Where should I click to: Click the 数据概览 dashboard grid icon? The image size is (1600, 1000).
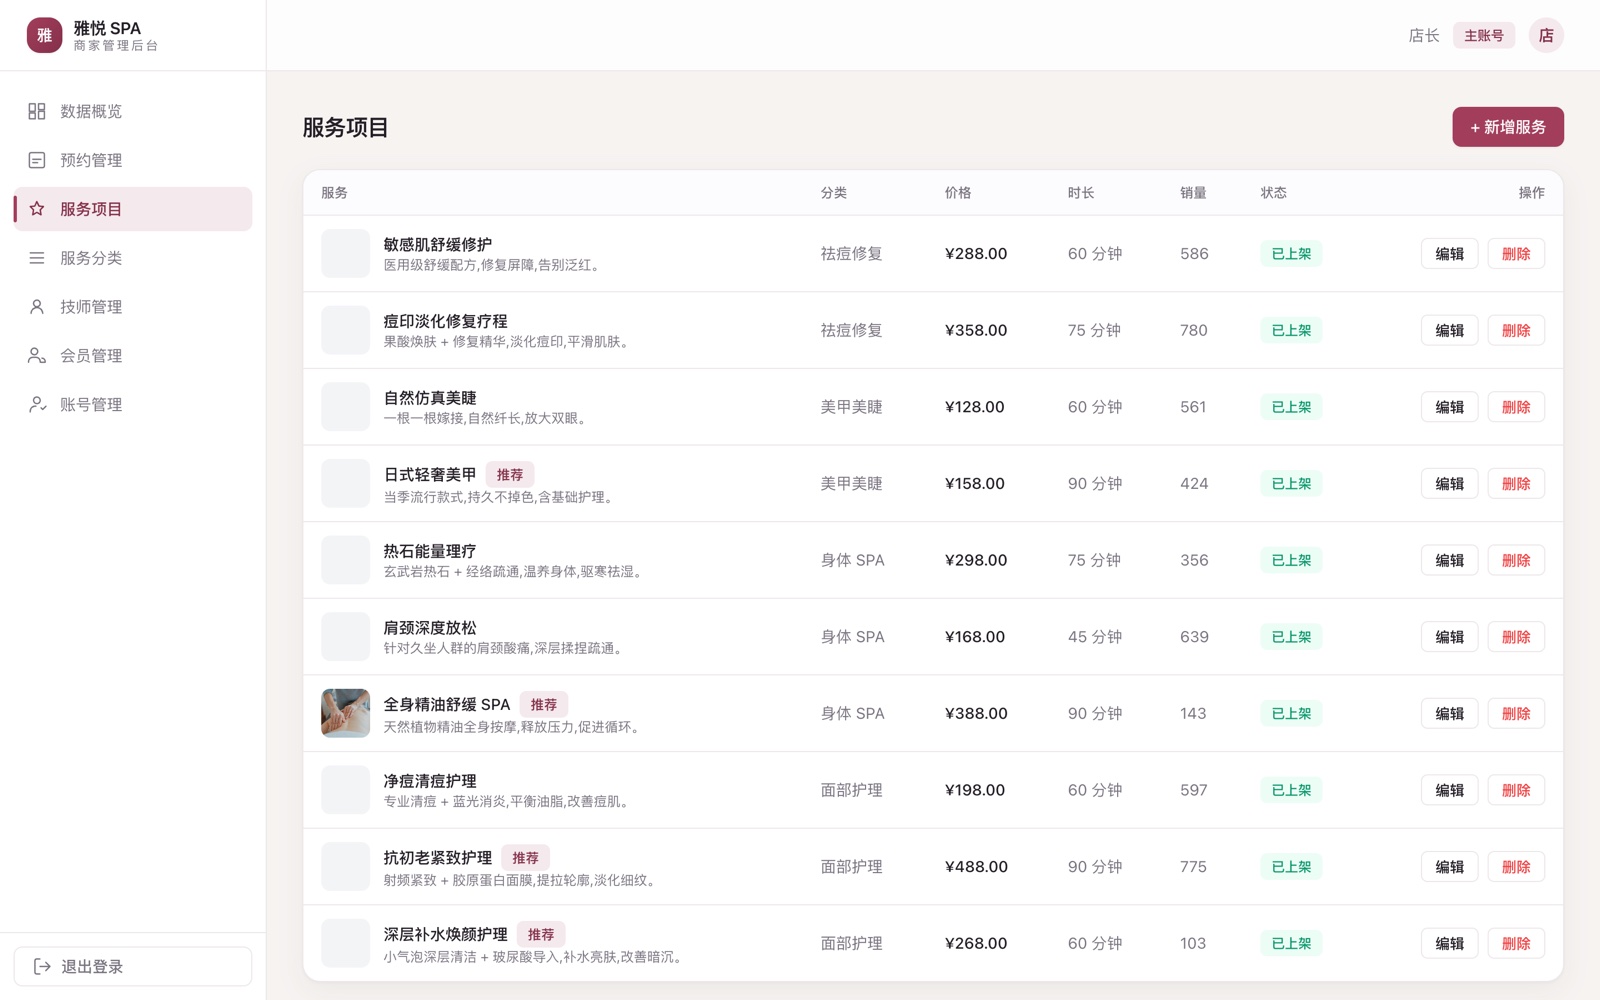pos(37,111)
